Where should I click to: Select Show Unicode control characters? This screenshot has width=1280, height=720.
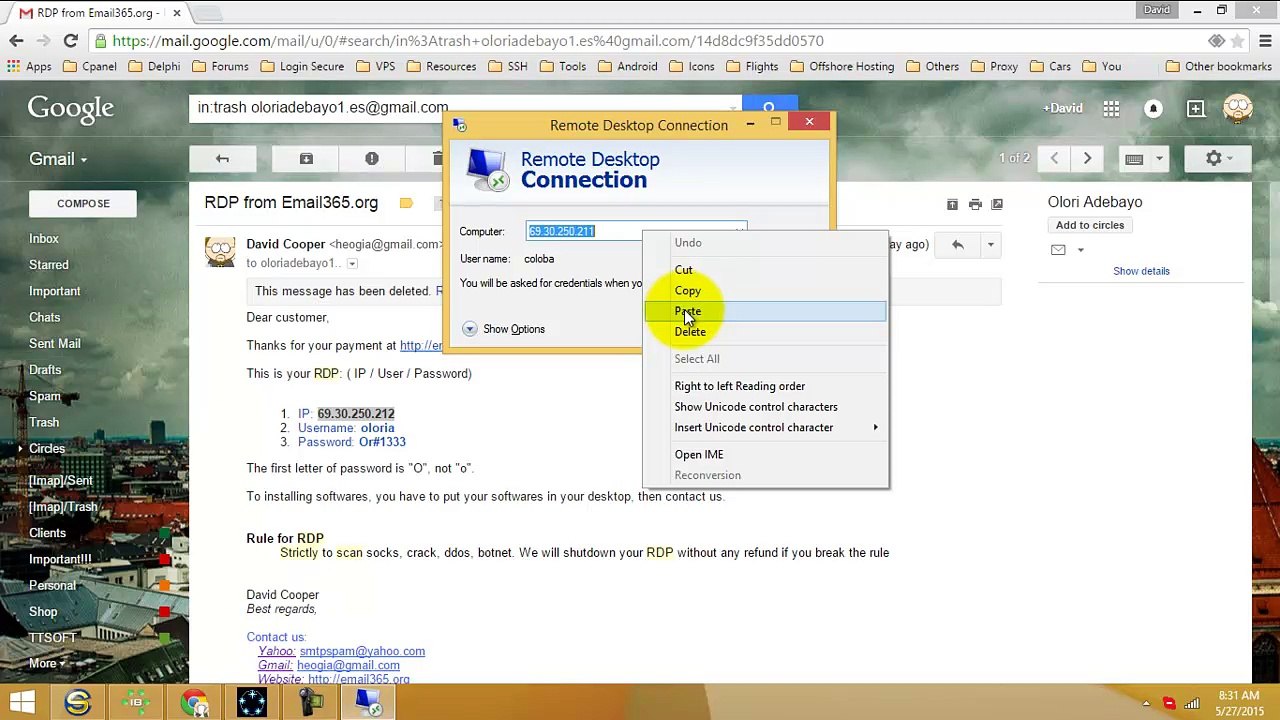pyautogui.click(x=765, y=407)
